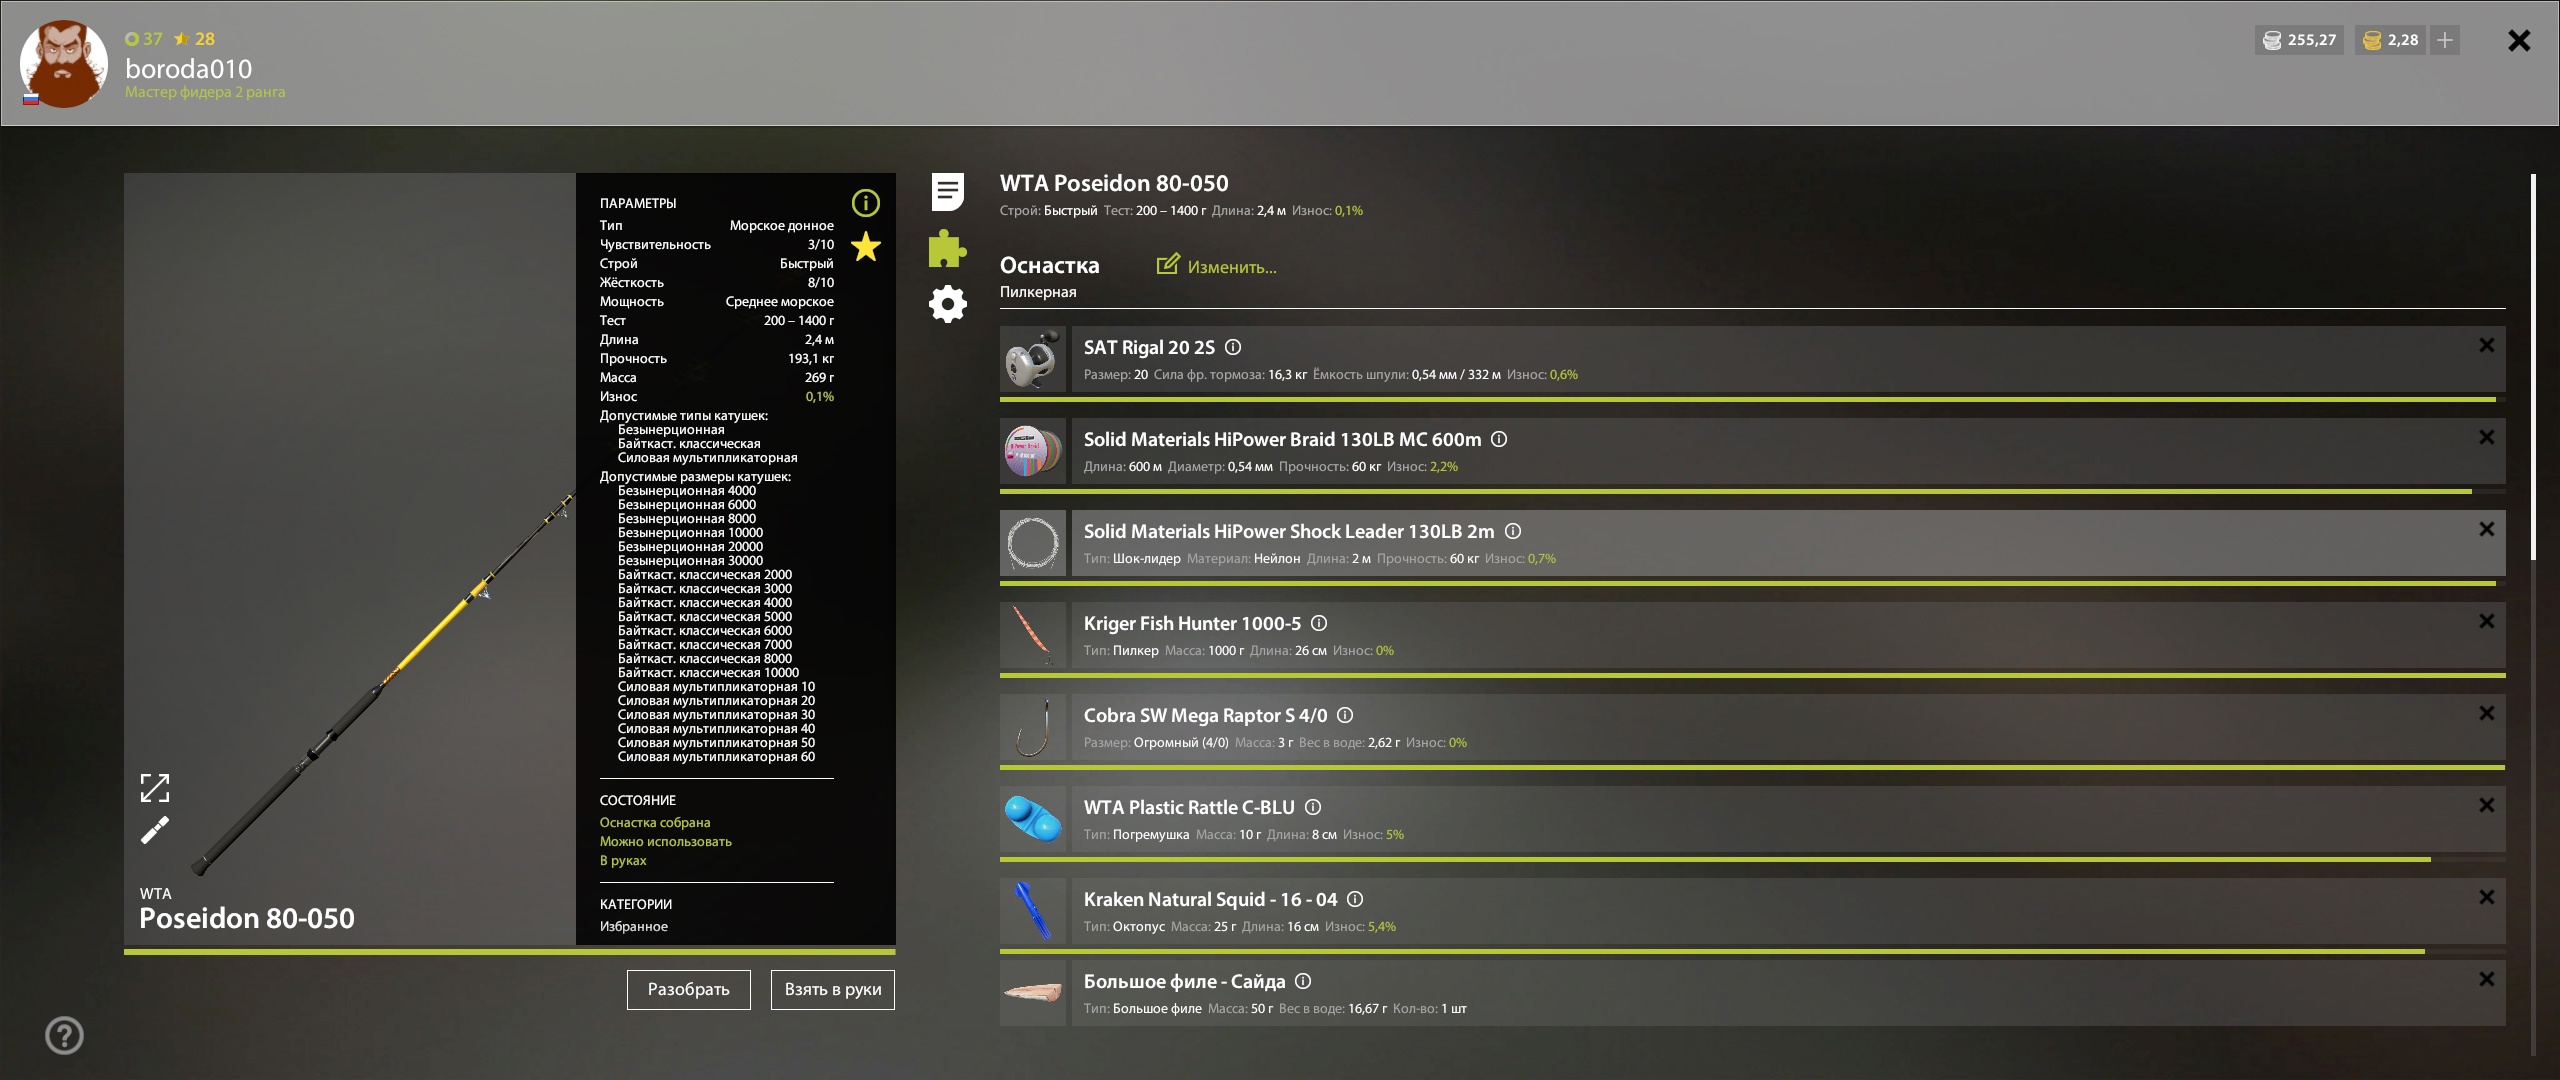
Task: Click the plus icon to add gold coins
Action: coord(2444,40)
